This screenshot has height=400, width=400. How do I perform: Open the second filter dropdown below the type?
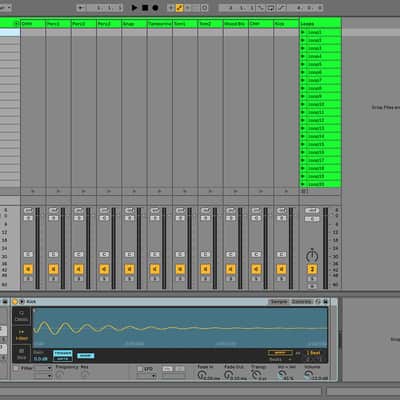[x=43, y=376]
